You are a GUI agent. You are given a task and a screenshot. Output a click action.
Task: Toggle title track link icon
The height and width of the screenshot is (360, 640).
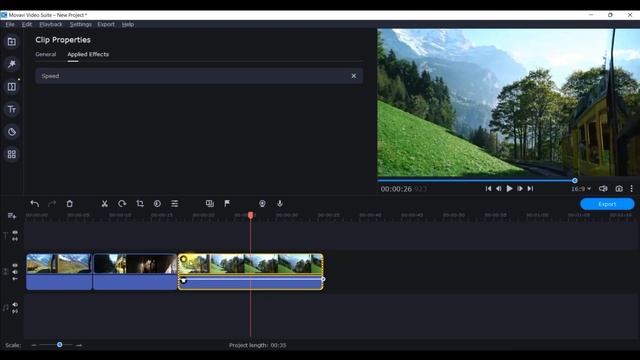[15, 239]
